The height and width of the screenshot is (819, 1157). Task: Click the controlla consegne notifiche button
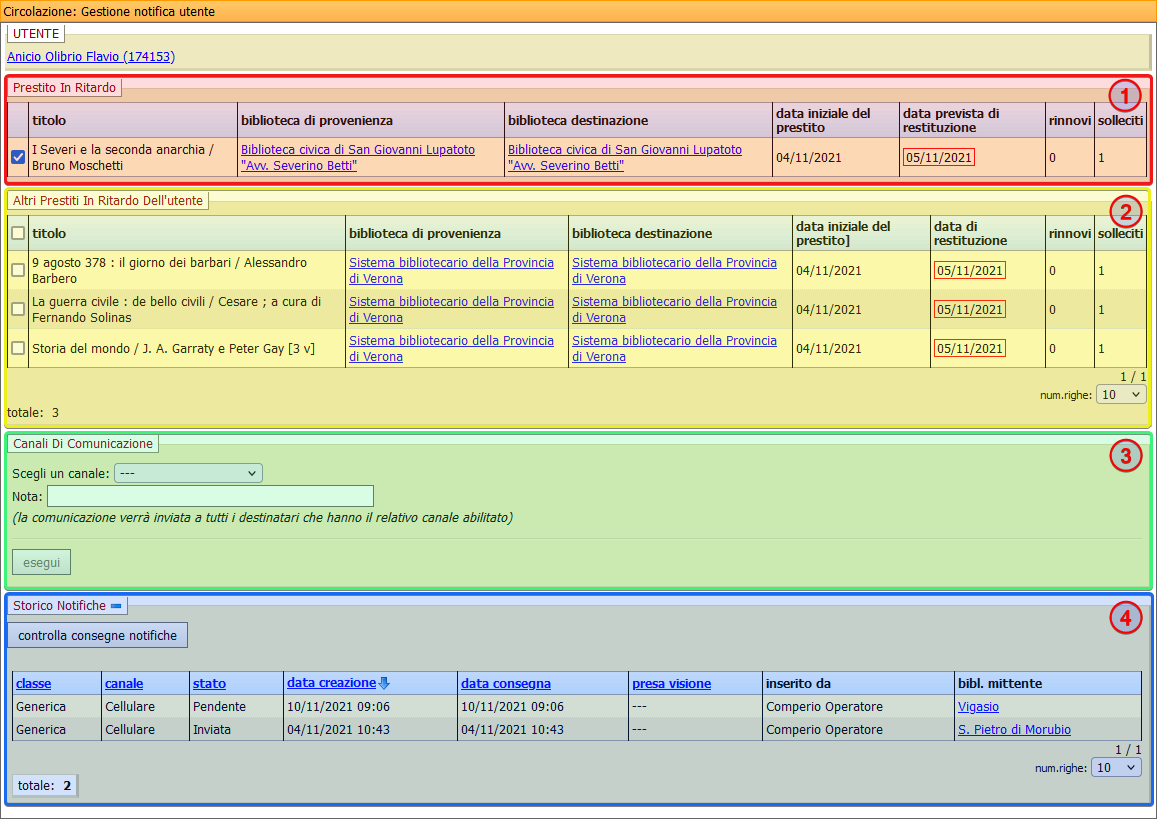[97, 635]
